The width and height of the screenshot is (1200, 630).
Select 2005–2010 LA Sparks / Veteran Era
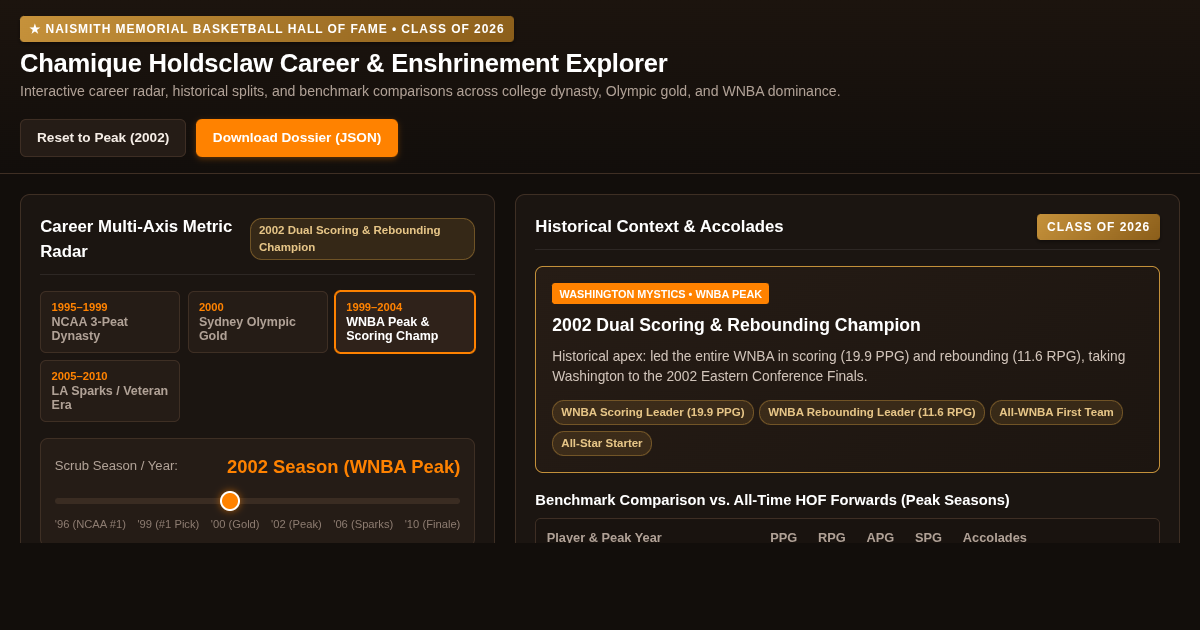click(110, 391)
